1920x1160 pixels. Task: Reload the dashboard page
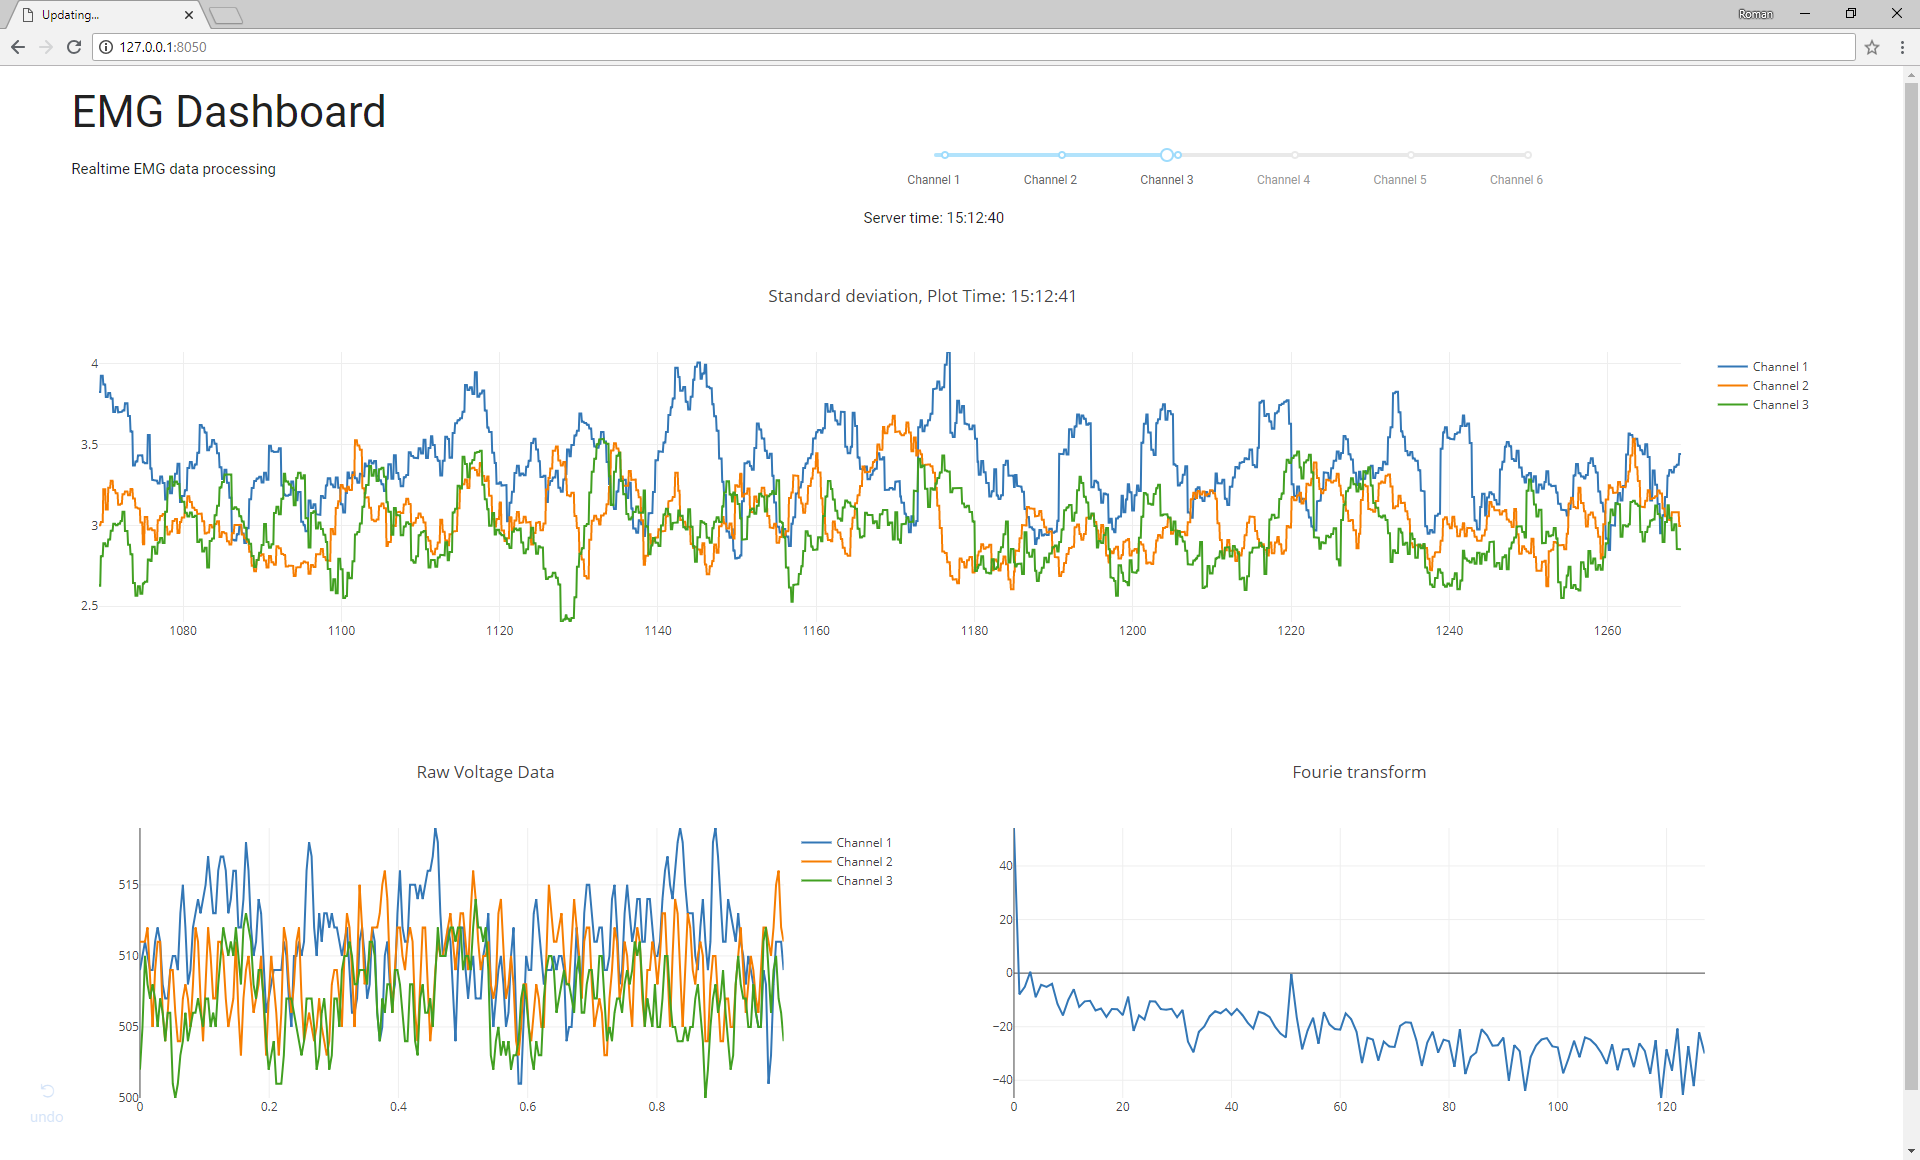(74, 47)
